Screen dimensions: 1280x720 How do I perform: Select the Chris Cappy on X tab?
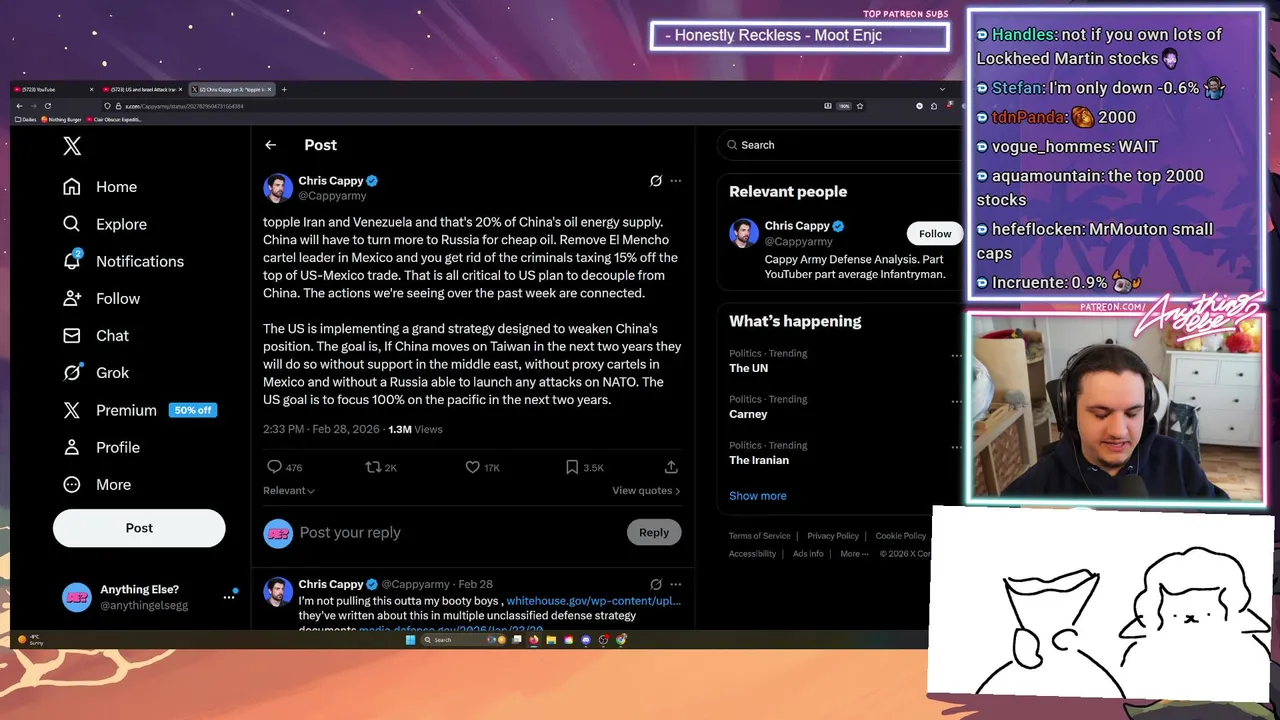click(231, 90)
